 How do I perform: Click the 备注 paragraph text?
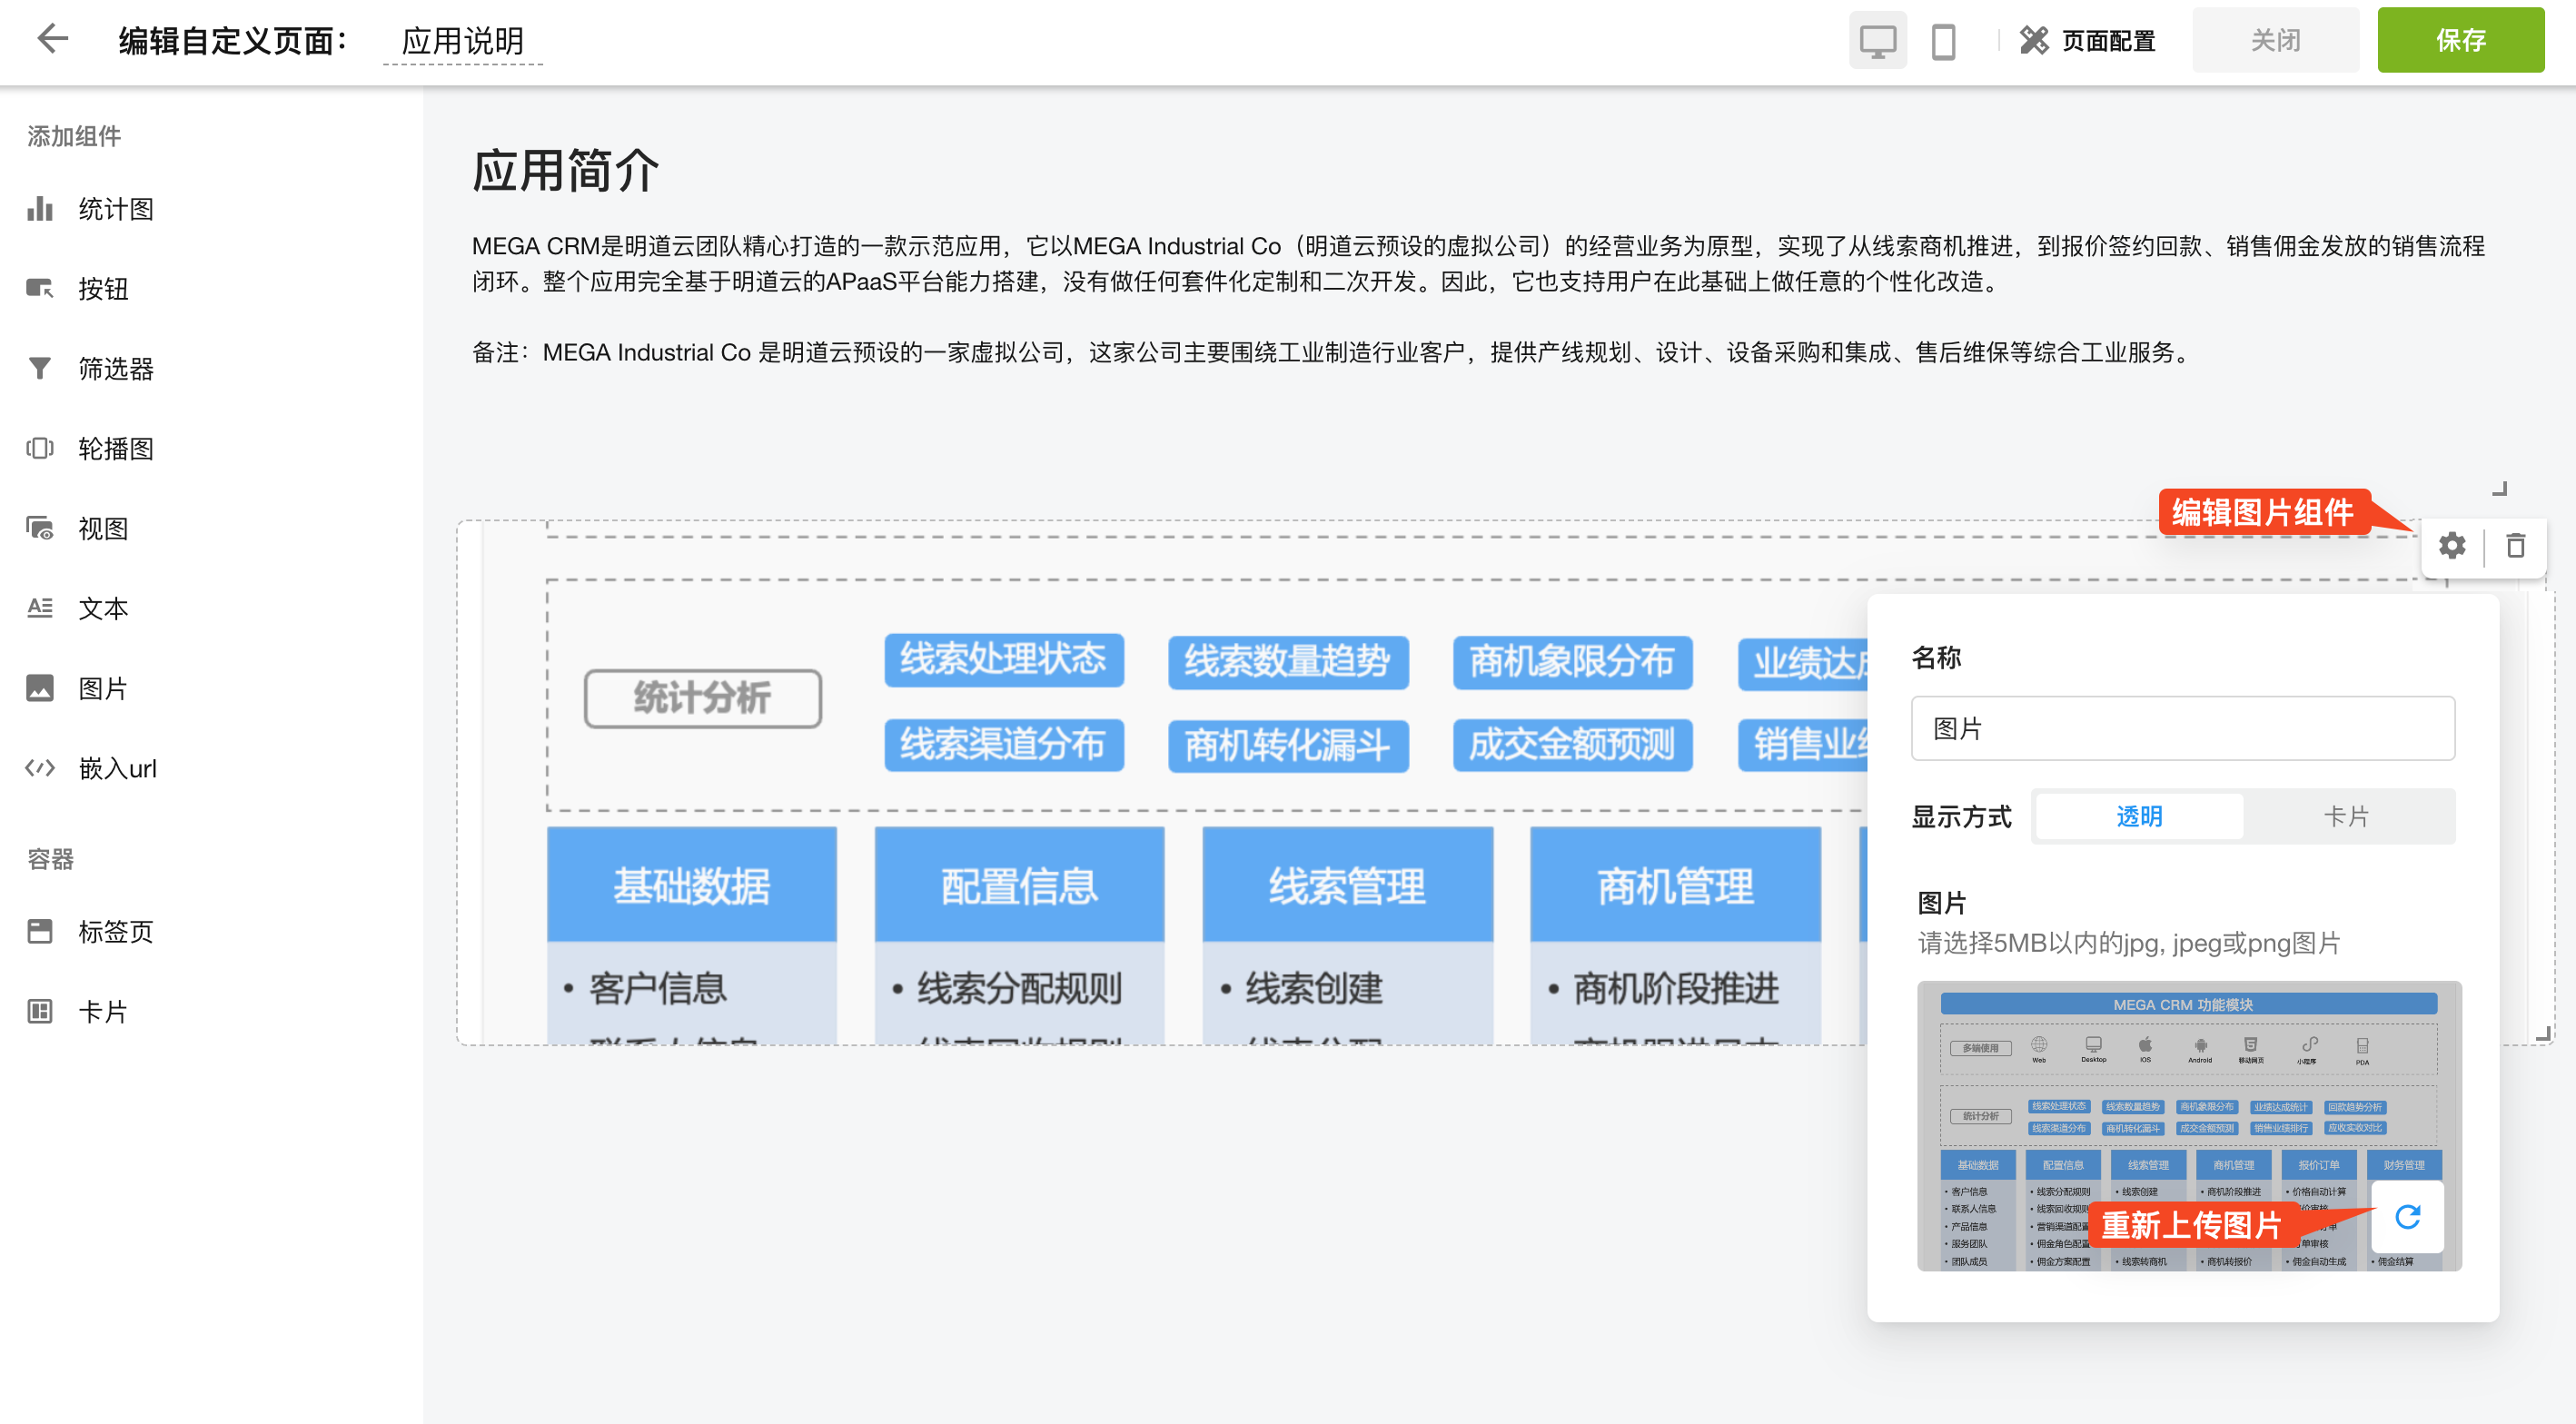coord(1332,353)
